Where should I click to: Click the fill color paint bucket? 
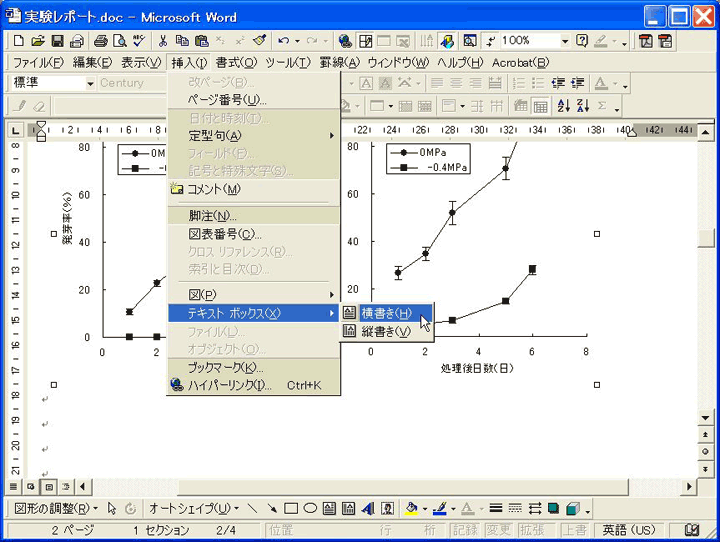click(412, 508)
